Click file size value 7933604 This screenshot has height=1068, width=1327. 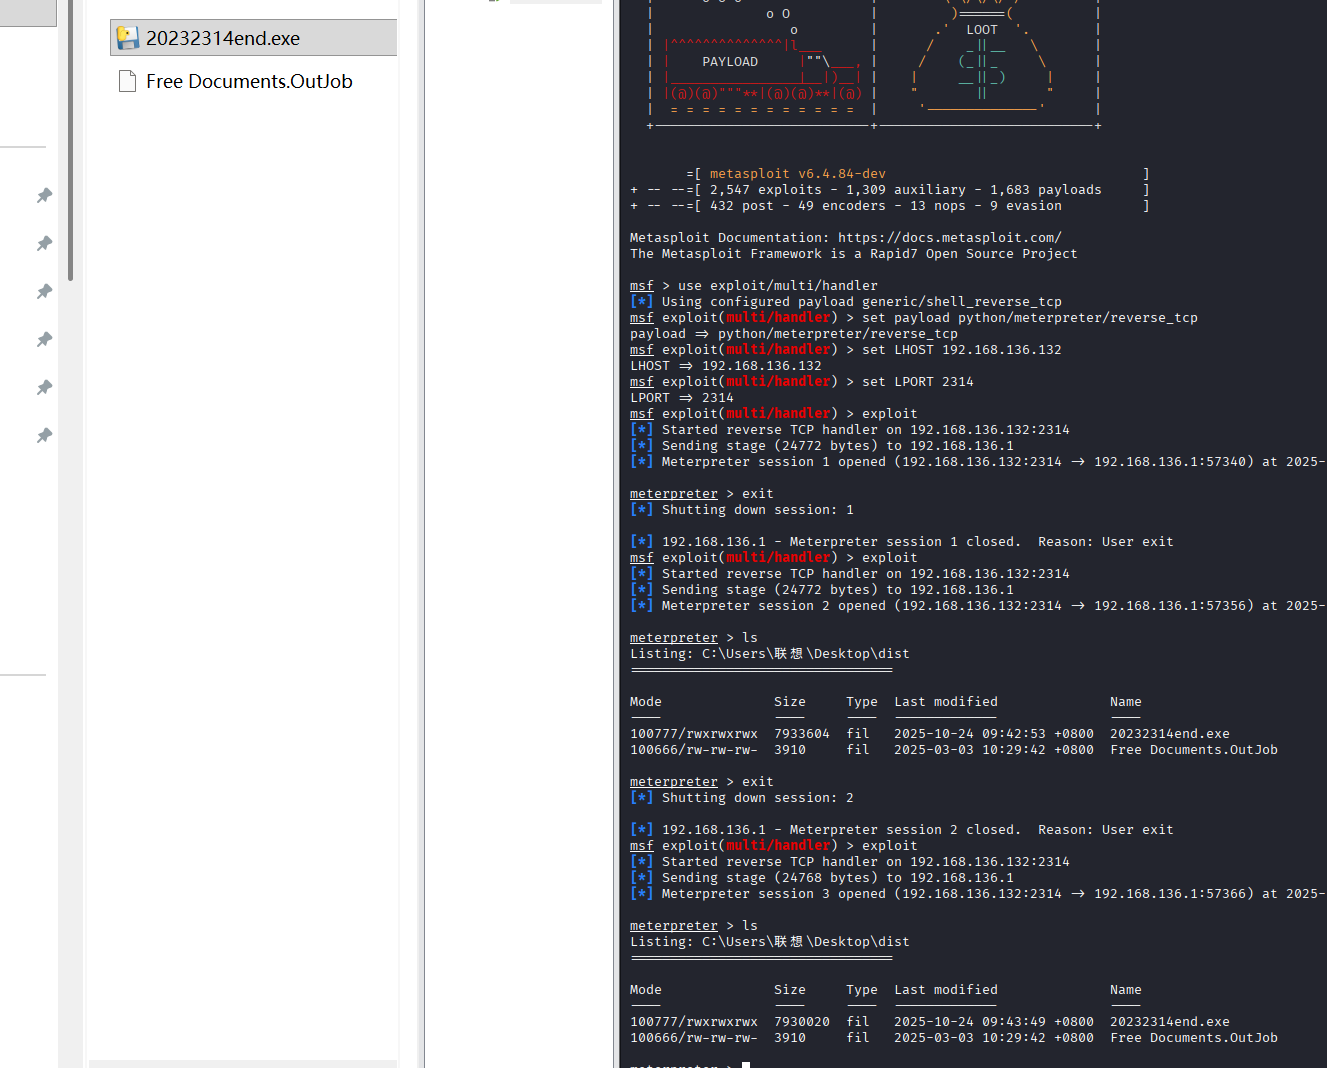[x=802, y=734]
